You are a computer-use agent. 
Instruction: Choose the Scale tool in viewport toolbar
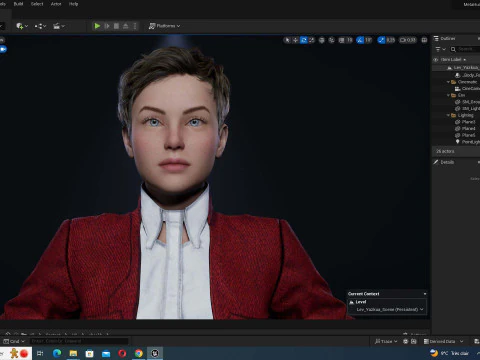click(311, 40)
